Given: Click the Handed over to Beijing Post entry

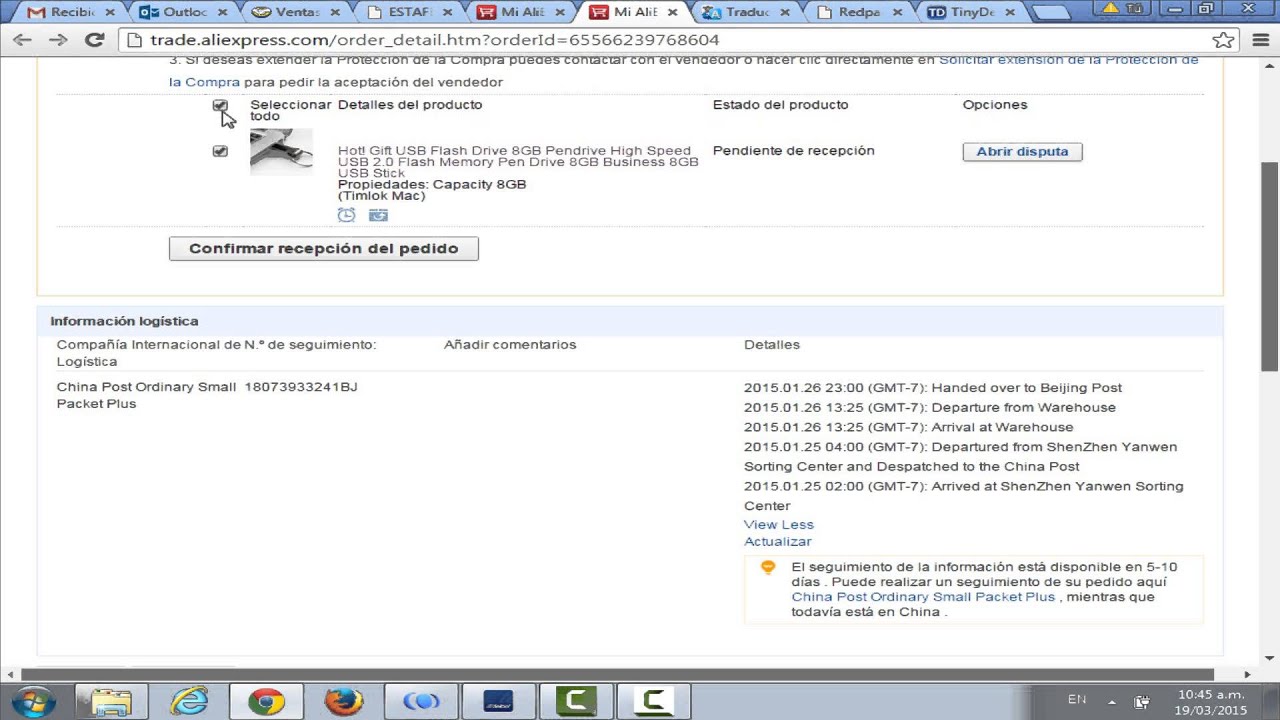Looking at the screenshot, I should (x=933, y=387).
